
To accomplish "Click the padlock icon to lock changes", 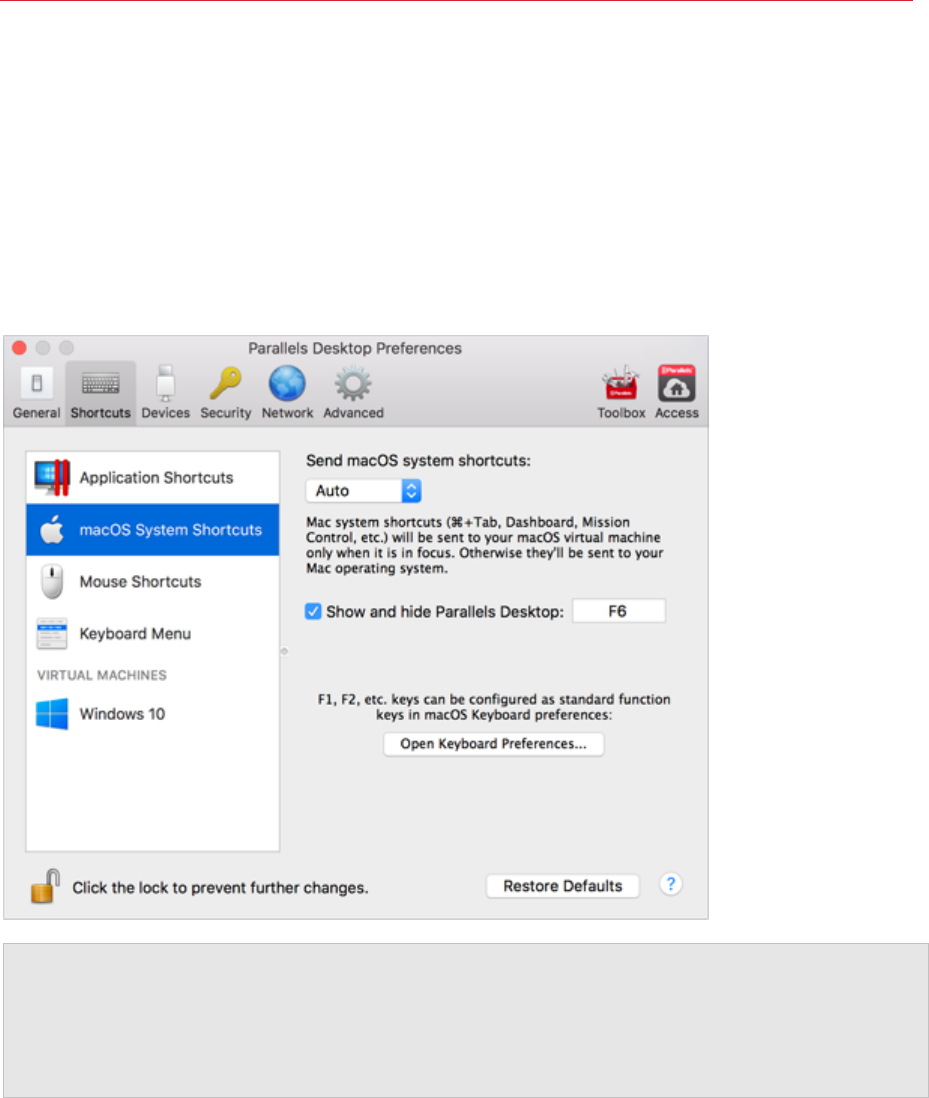I will 46,887.
